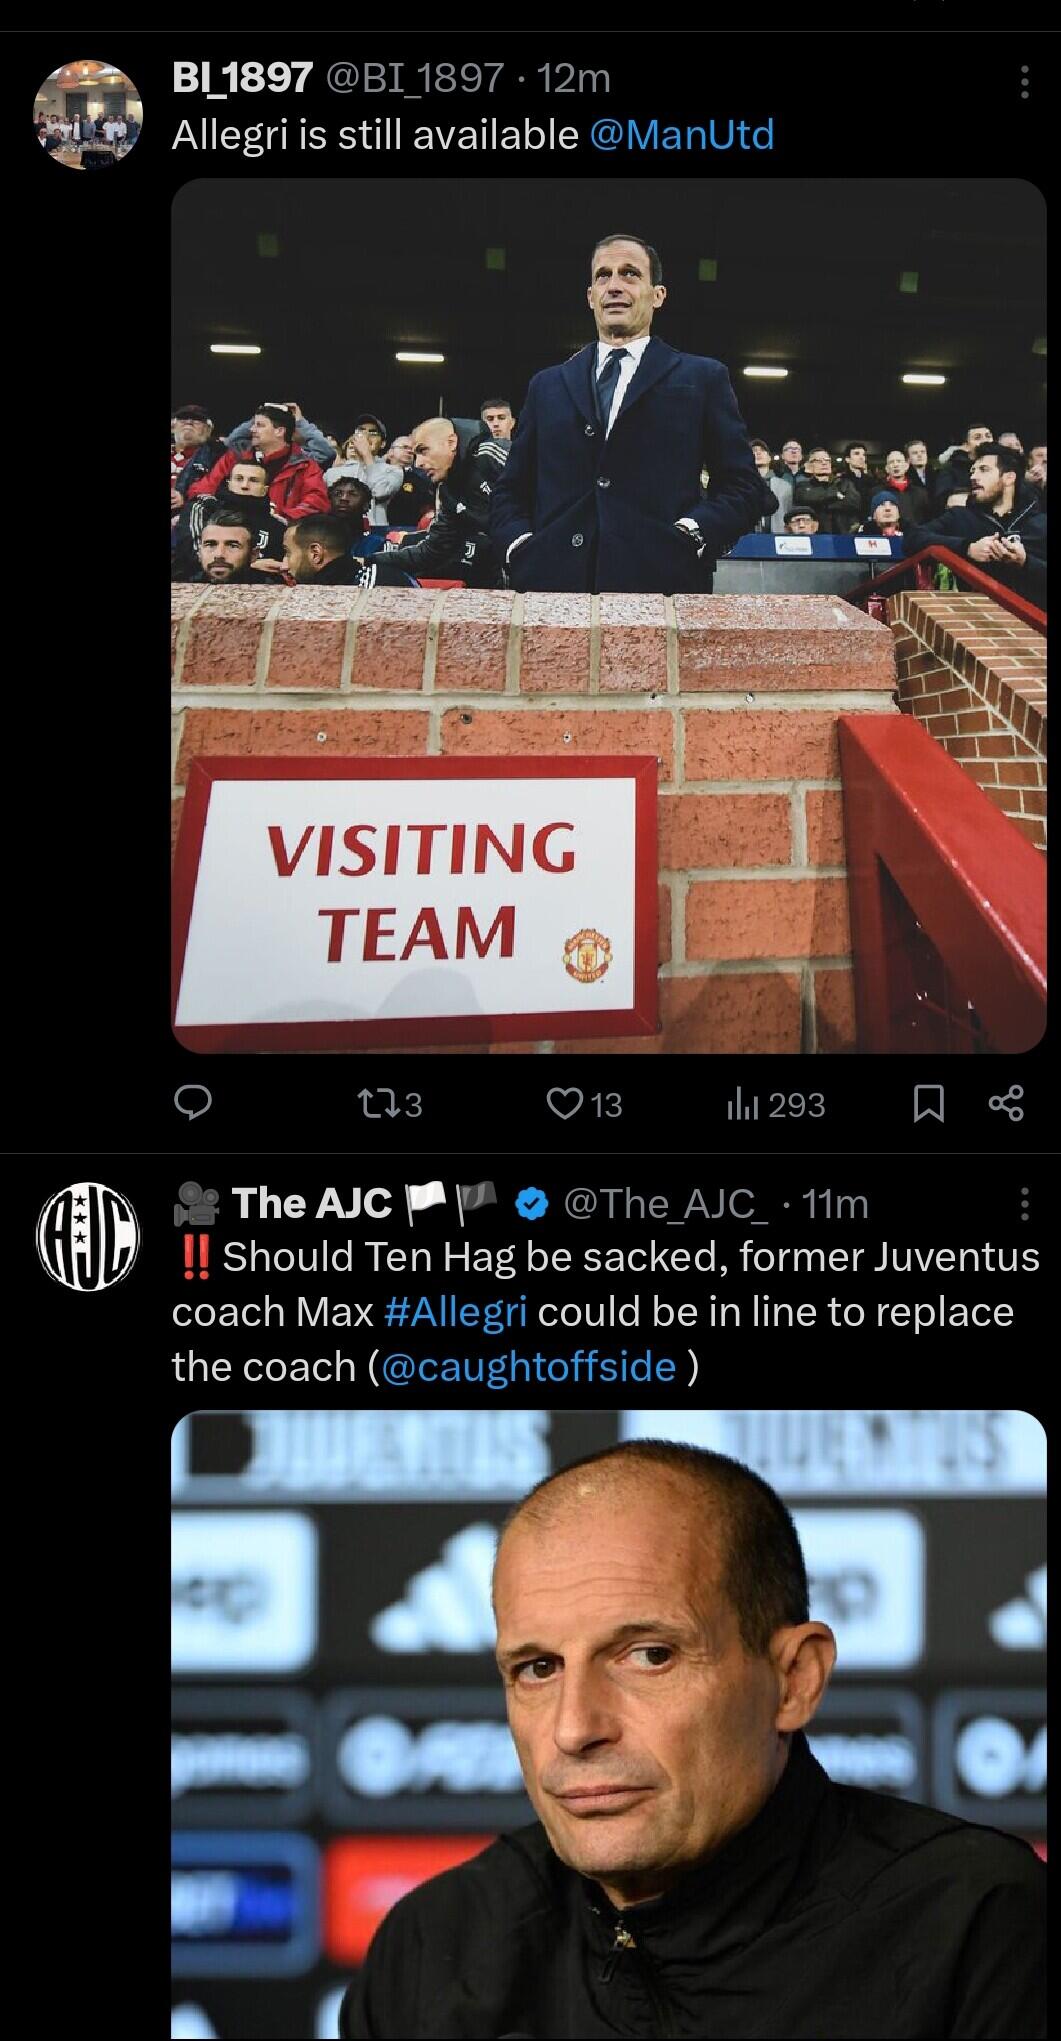The image size is (1061, 2041).
Task: Open The AJC profile avatar
Action: [89, 1236]
